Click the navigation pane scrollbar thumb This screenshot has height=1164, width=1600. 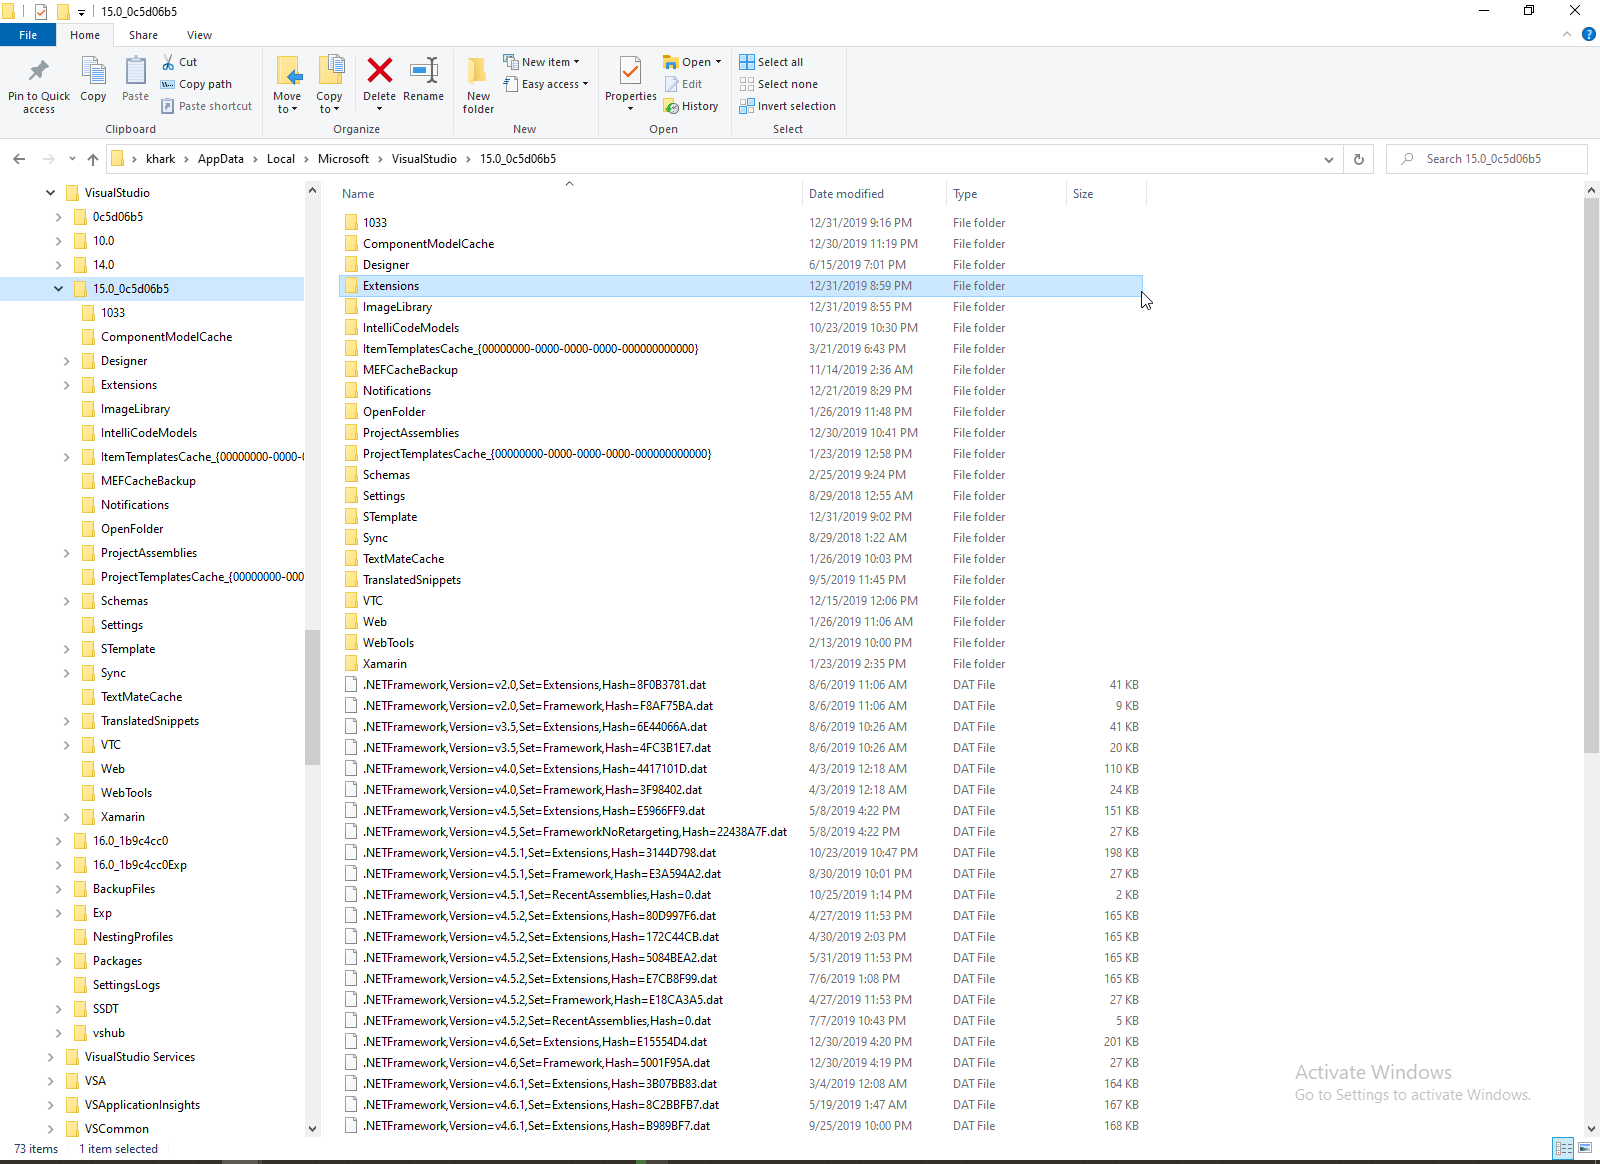pos(312,697)
